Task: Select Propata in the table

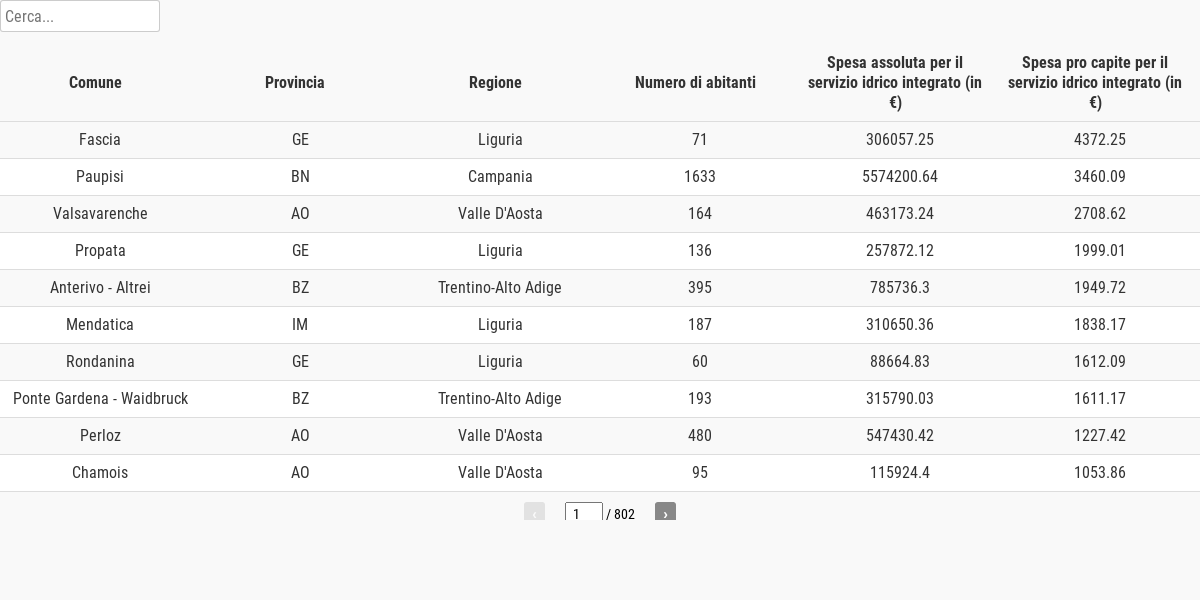Action: 100,251
